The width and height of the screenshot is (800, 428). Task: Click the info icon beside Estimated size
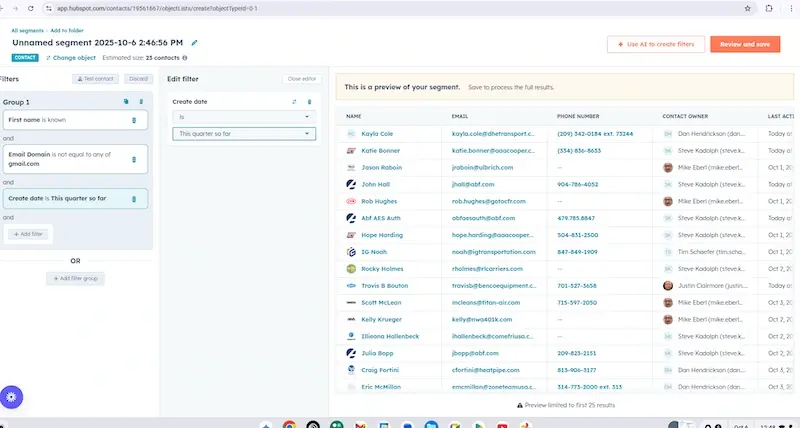click(185, 58)
